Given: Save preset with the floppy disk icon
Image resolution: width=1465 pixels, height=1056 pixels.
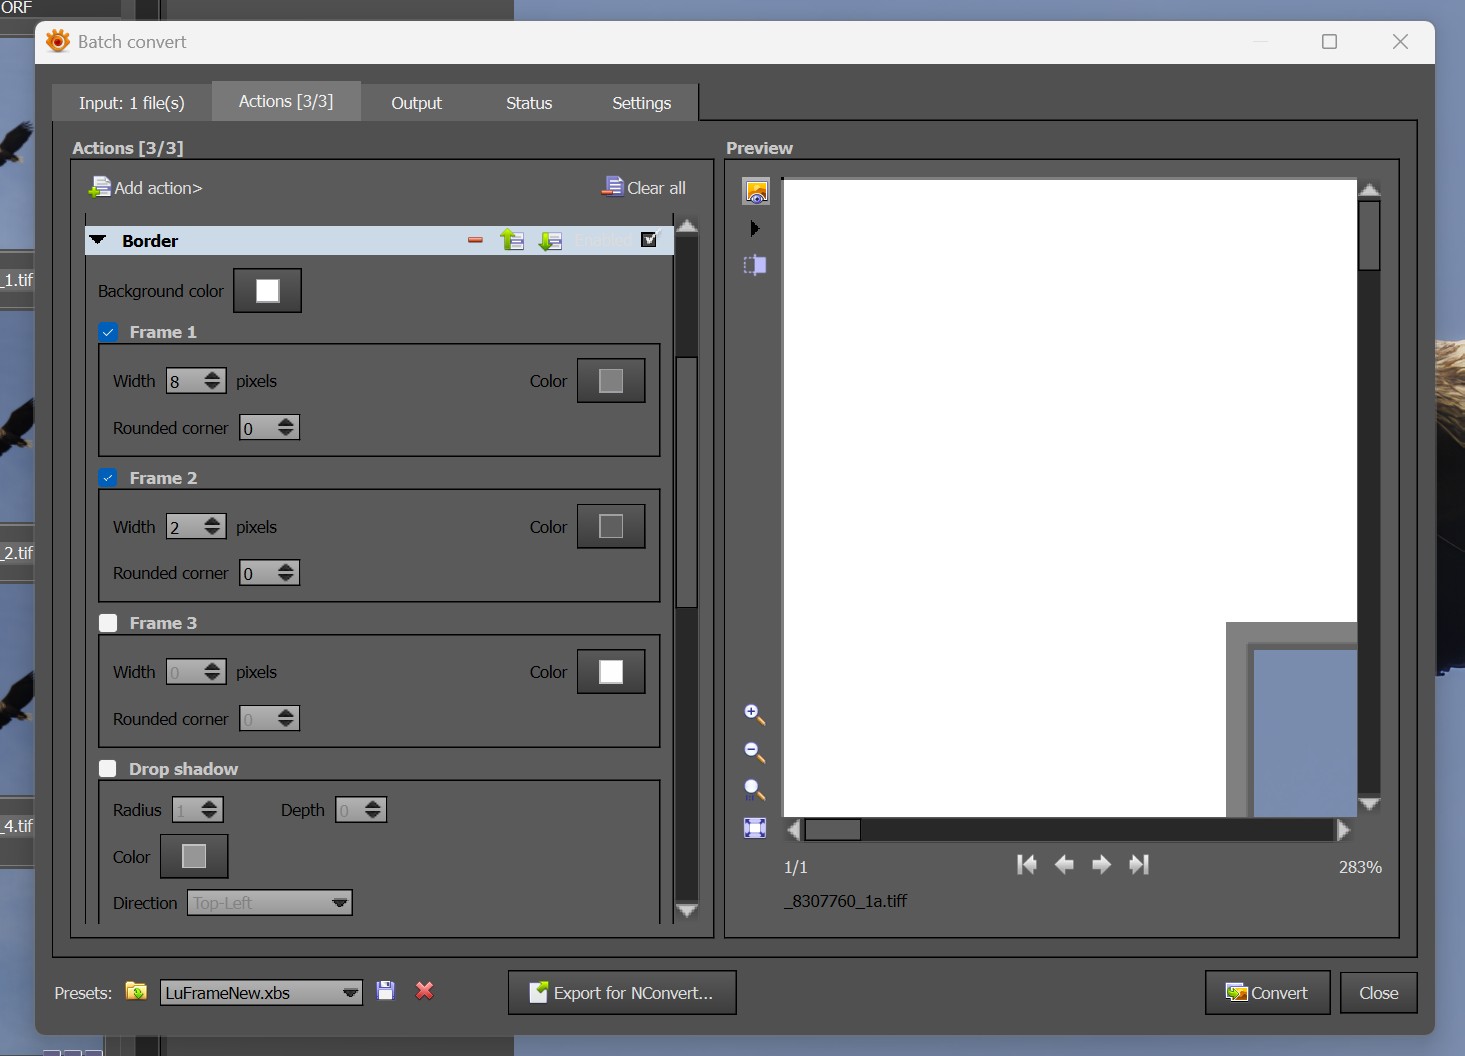Looking at the screenshot, I should pos(385,991).
